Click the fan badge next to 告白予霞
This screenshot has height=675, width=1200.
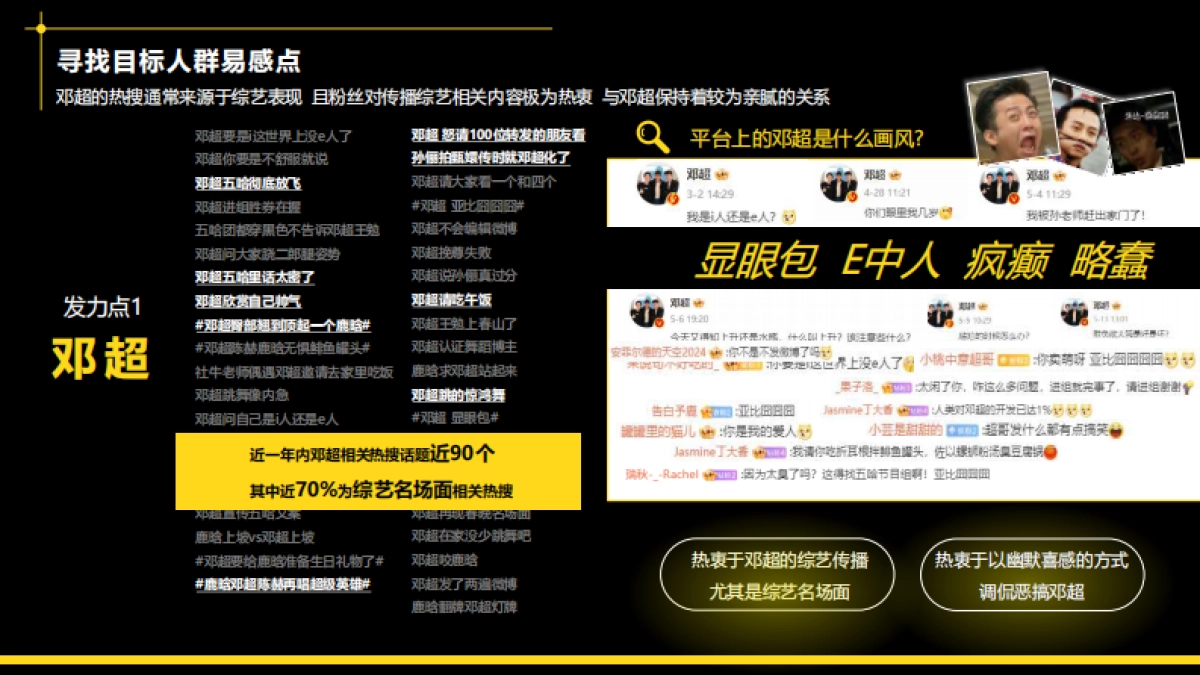click(714, 409)
